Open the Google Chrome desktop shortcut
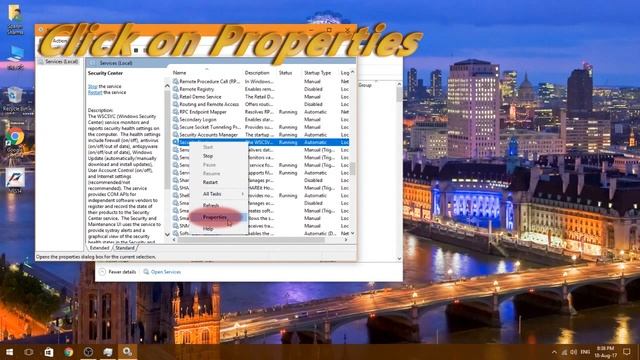This screenshot has width=640, height=360. [x=15, y=137]
